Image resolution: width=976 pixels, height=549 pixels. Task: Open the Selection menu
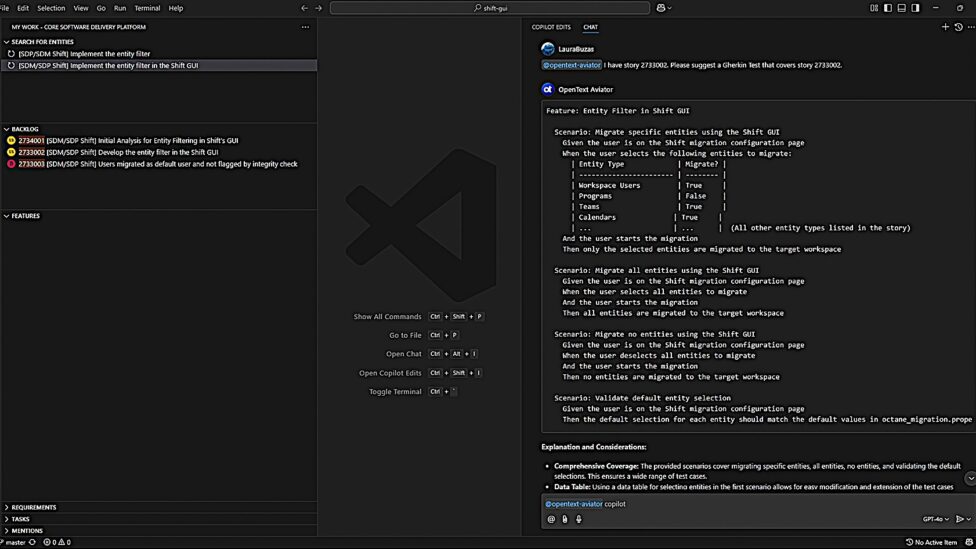tap(51, 8)
